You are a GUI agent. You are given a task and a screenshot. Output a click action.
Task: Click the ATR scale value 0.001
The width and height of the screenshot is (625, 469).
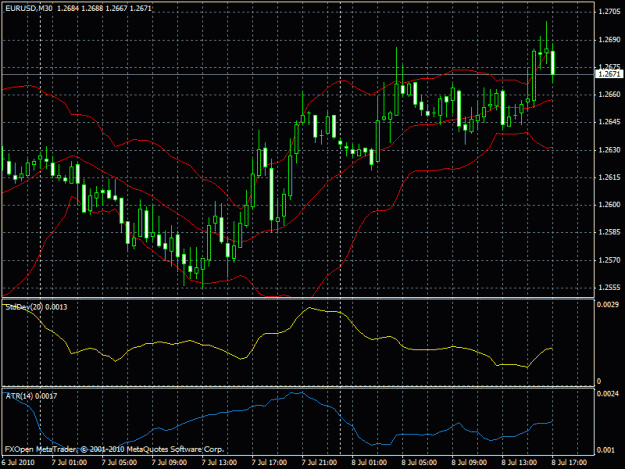605,450
